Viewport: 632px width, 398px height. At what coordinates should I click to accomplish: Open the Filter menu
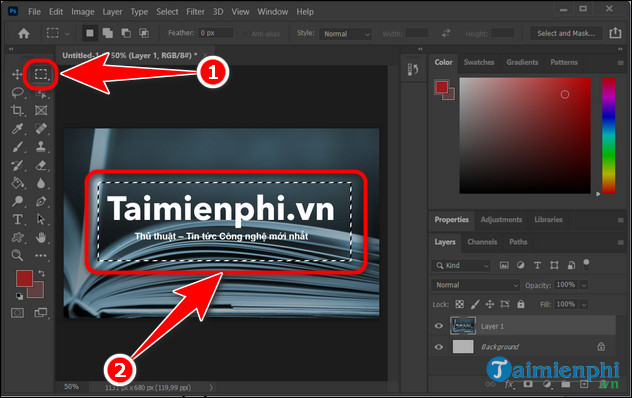[x=195, y=12]
